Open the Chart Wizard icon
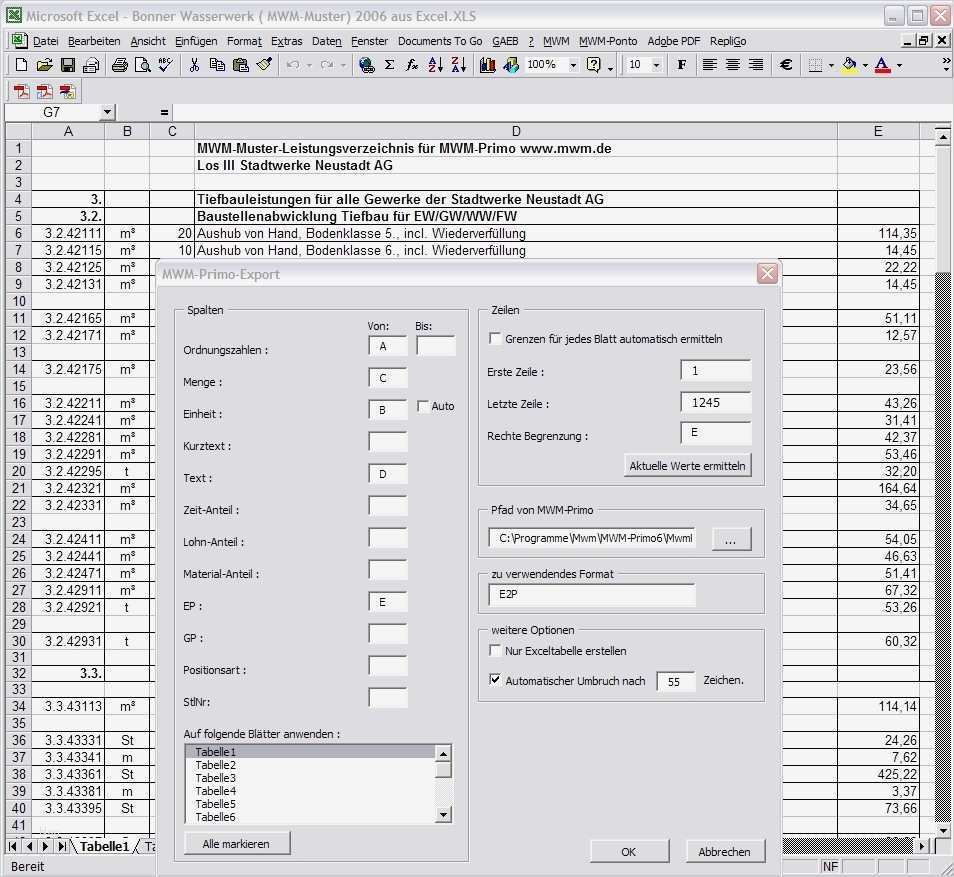Viewport: 954px width, 877px height. (x=487, y=65)
